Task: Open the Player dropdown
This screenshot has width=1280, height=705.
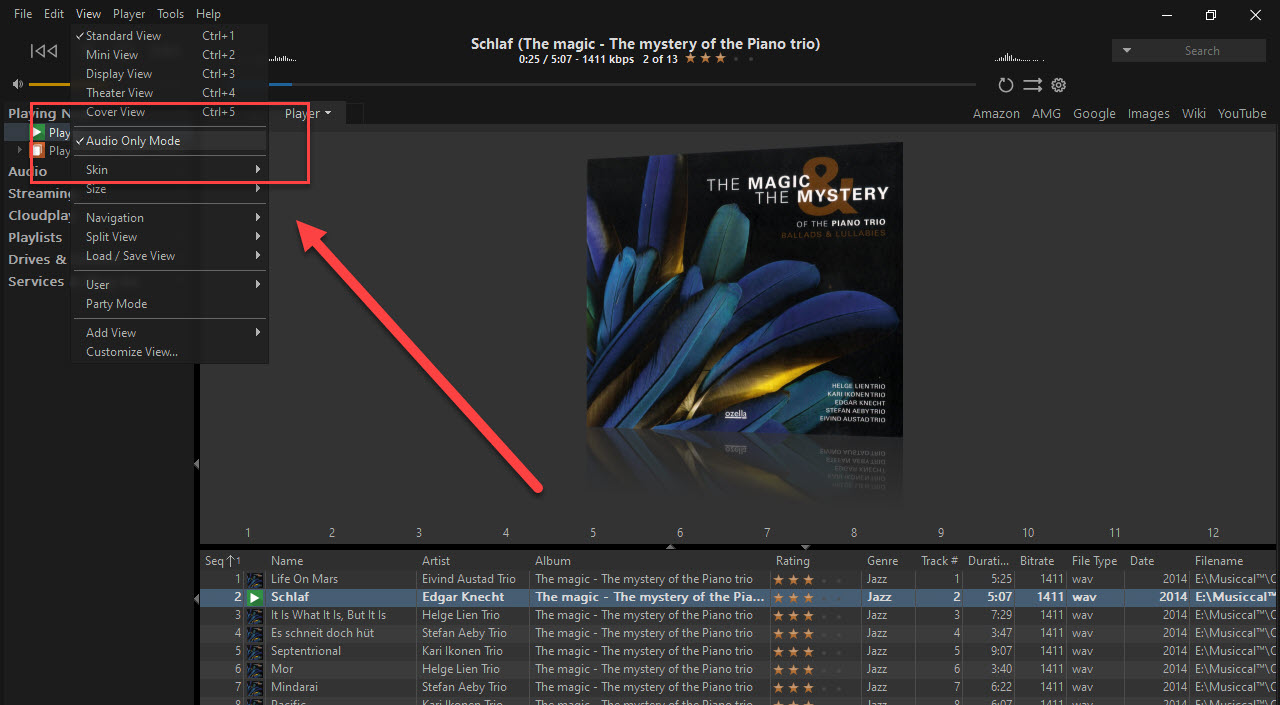Action: pyautogui.click(x=308, y=114)
